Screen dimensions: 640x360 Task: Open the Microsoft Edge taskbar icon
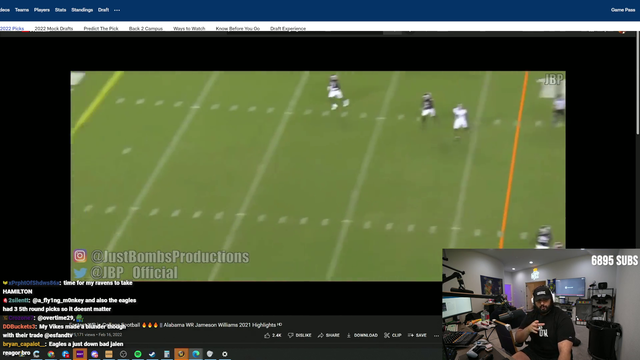click(x=196, y=354)
